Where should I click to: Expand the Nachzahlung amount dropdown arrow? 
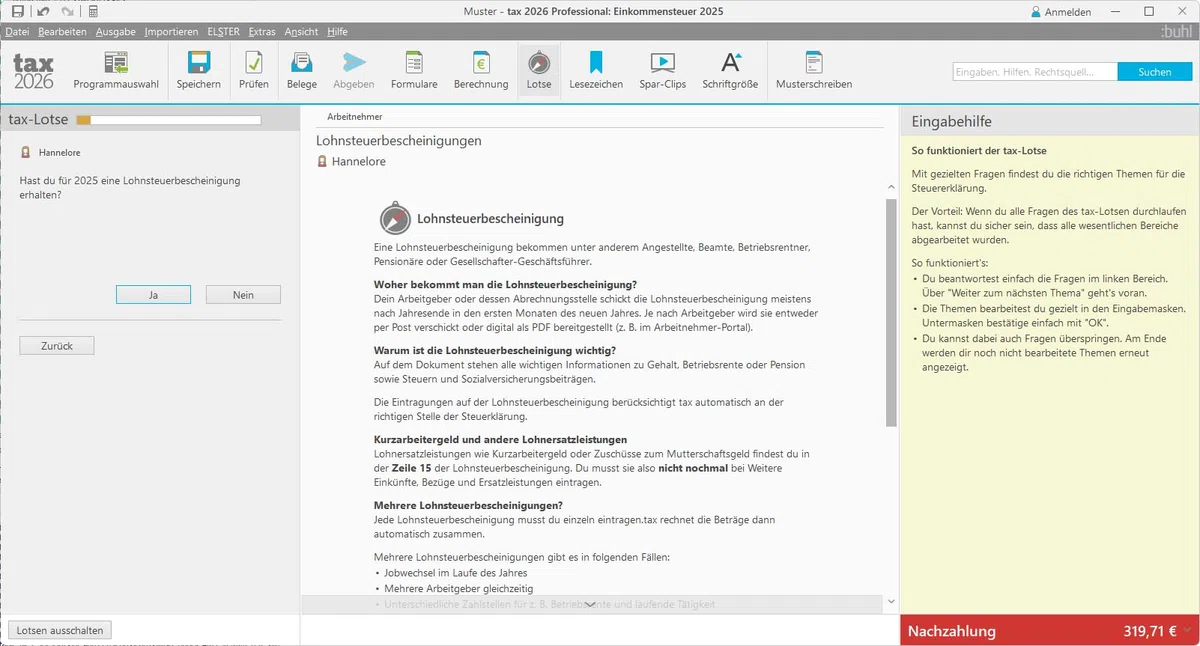click(1186, 630)
